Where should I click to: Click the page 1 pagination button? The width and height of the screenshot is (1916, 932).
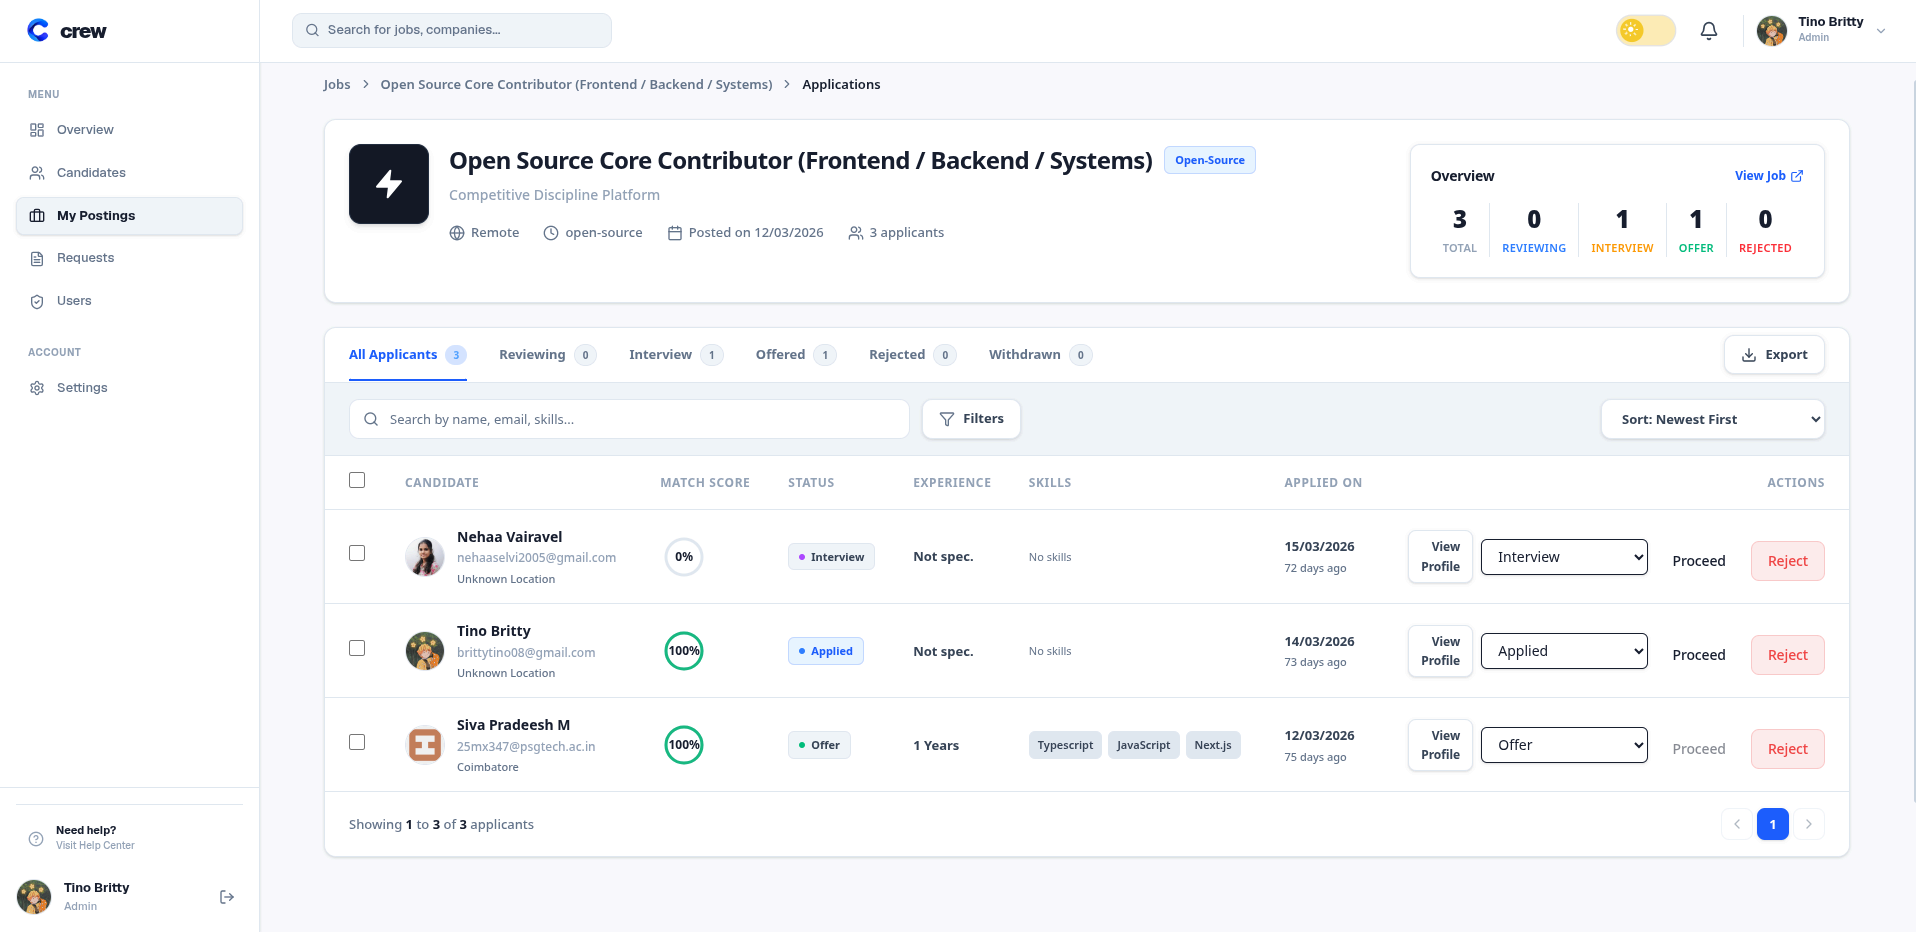point(1773,824)
